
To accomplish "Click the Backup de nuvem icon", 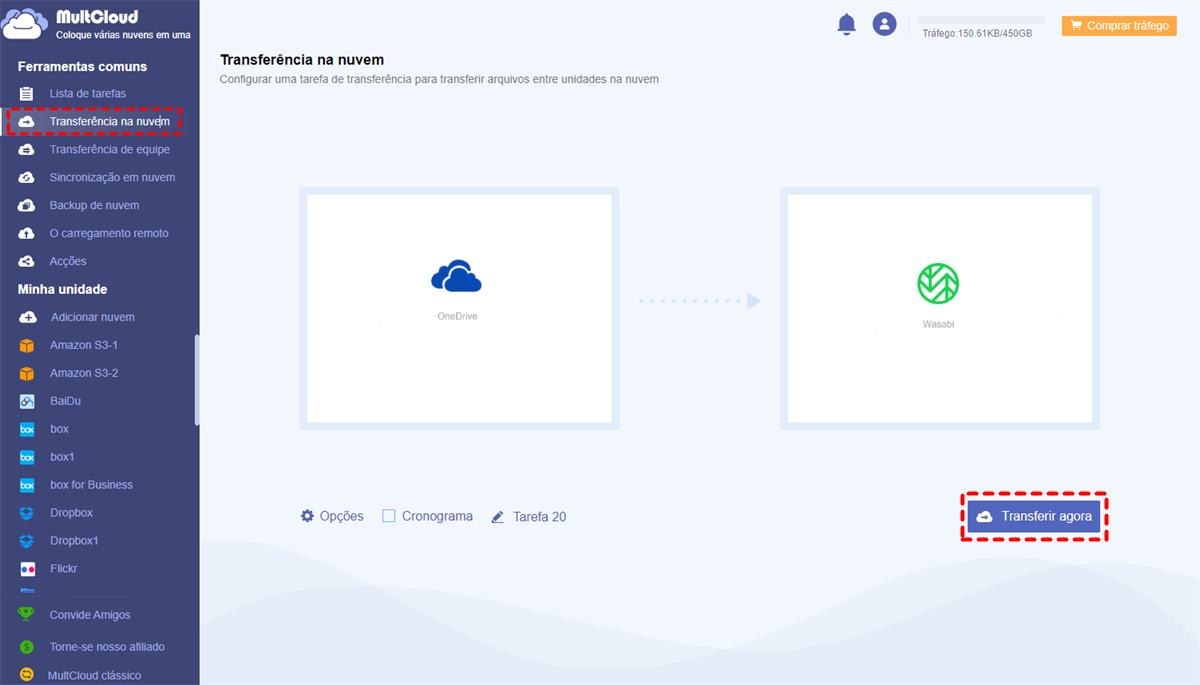I will click(28, 205).
